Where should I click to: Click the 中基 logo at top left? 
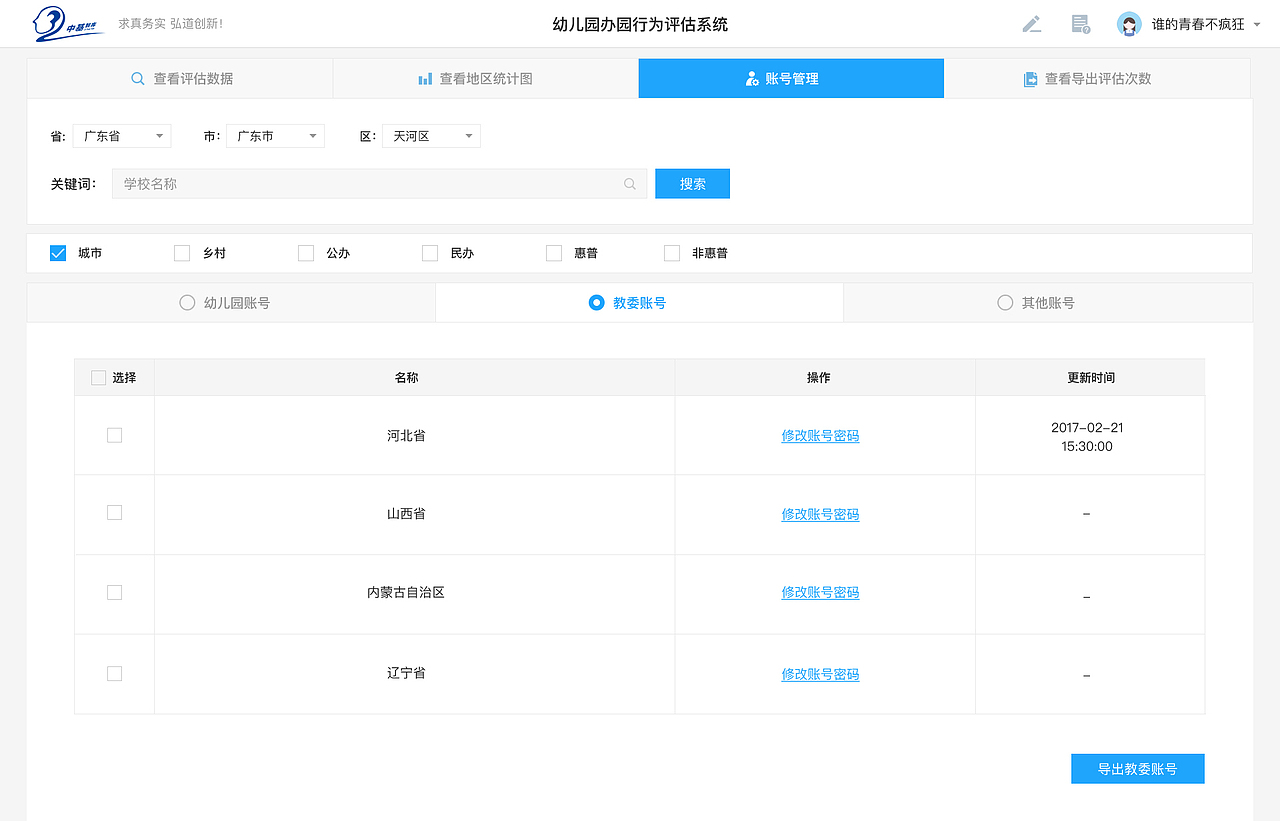click(62, 22)
